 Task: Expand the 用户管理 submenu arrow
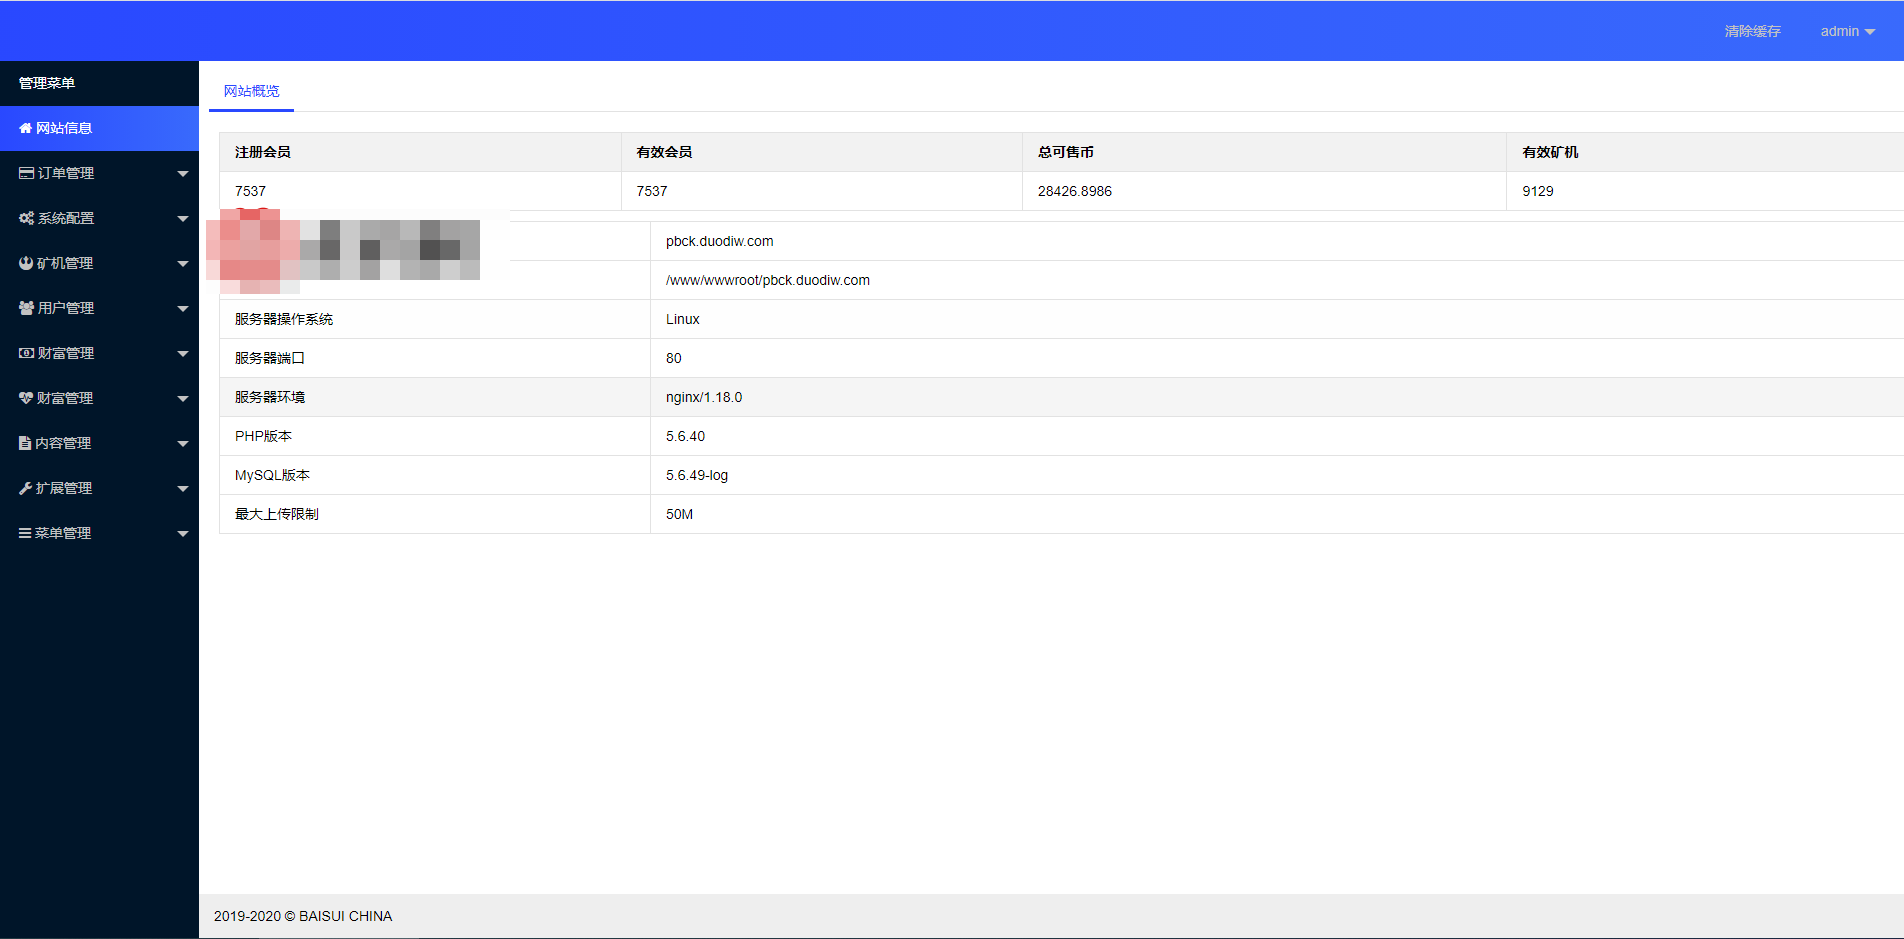[x=183, y=309]
